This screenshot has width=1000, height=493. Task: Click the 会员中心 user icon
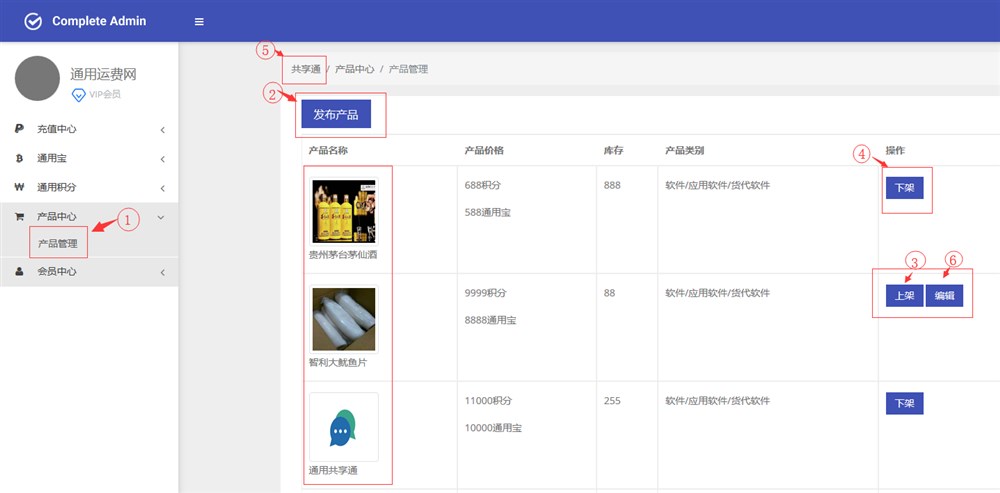tap(19, 271)
